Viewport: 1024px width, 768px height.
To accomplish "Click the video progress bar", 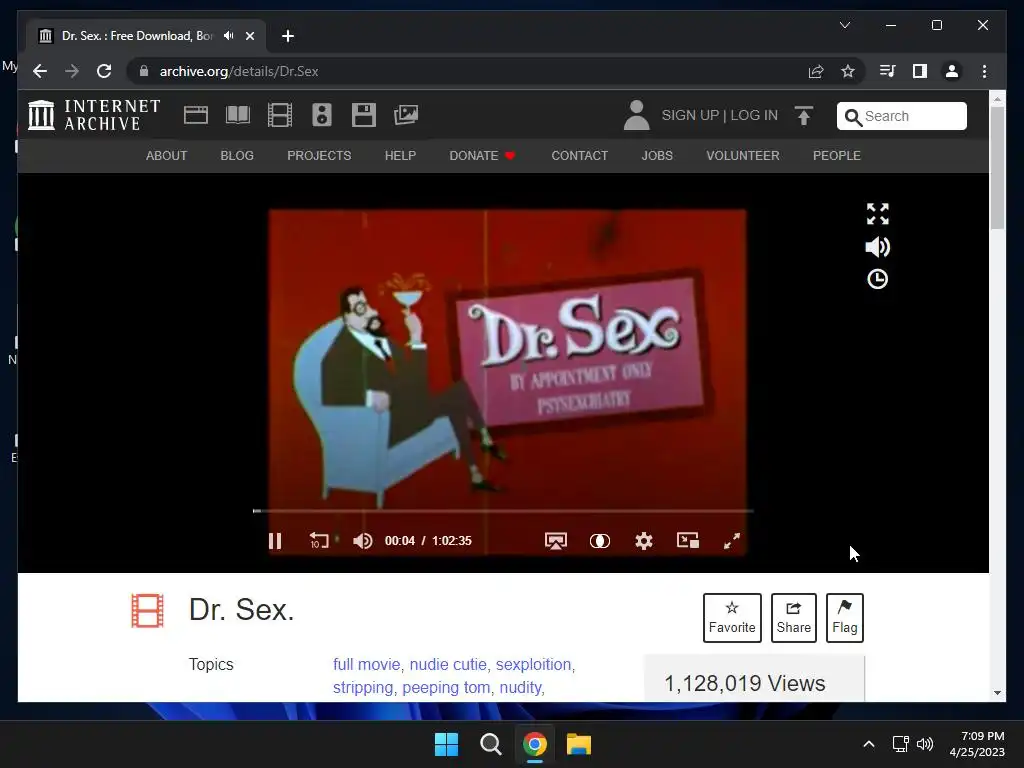I will (503, 511).
